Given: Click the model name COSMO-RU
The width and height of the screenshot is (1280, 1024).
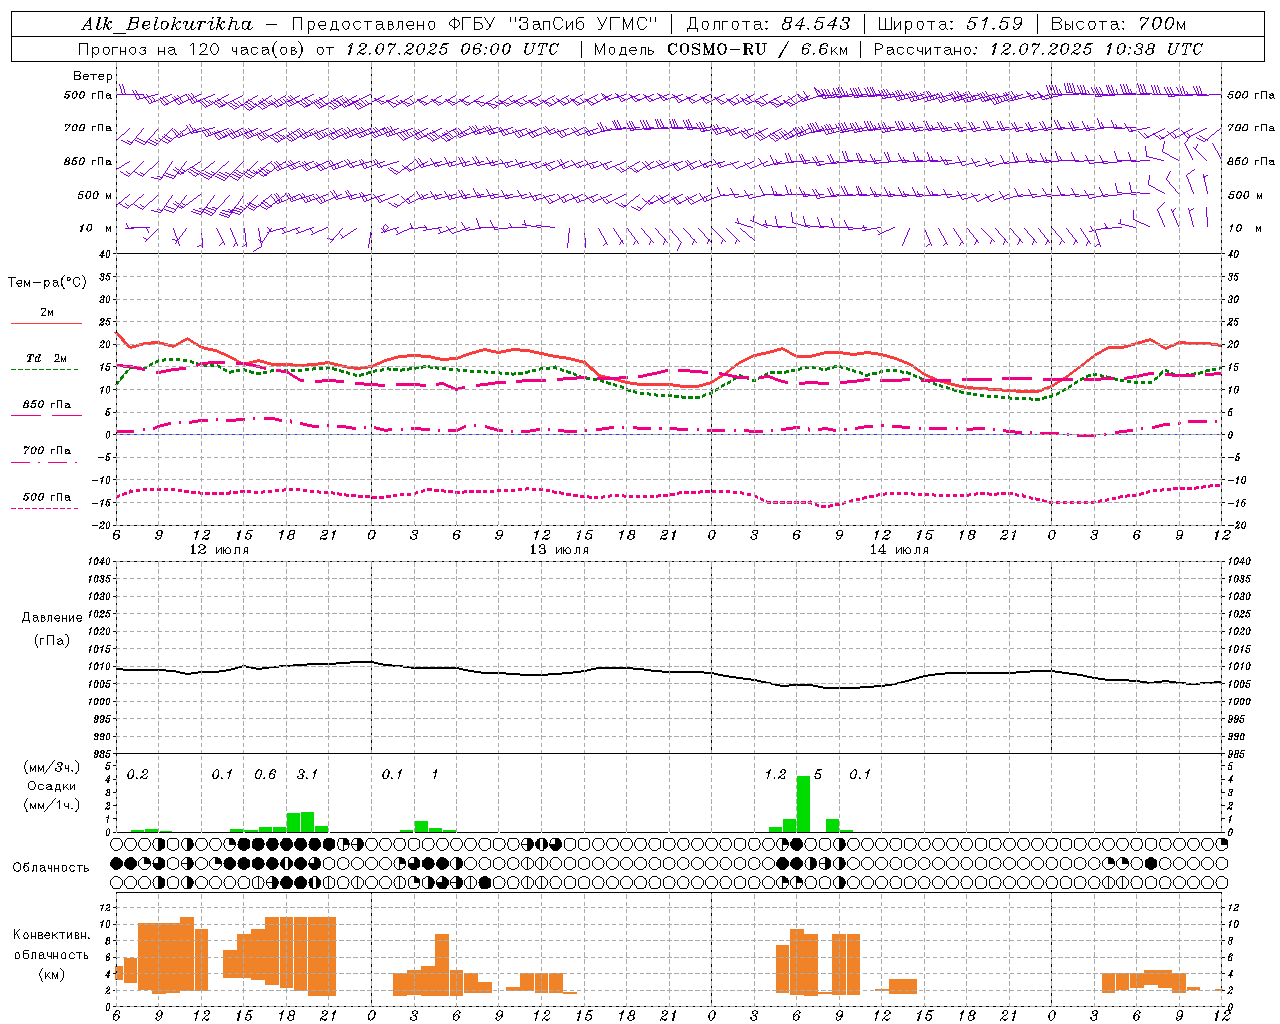Looking at the screenshot, I should [x=717, y=49].
